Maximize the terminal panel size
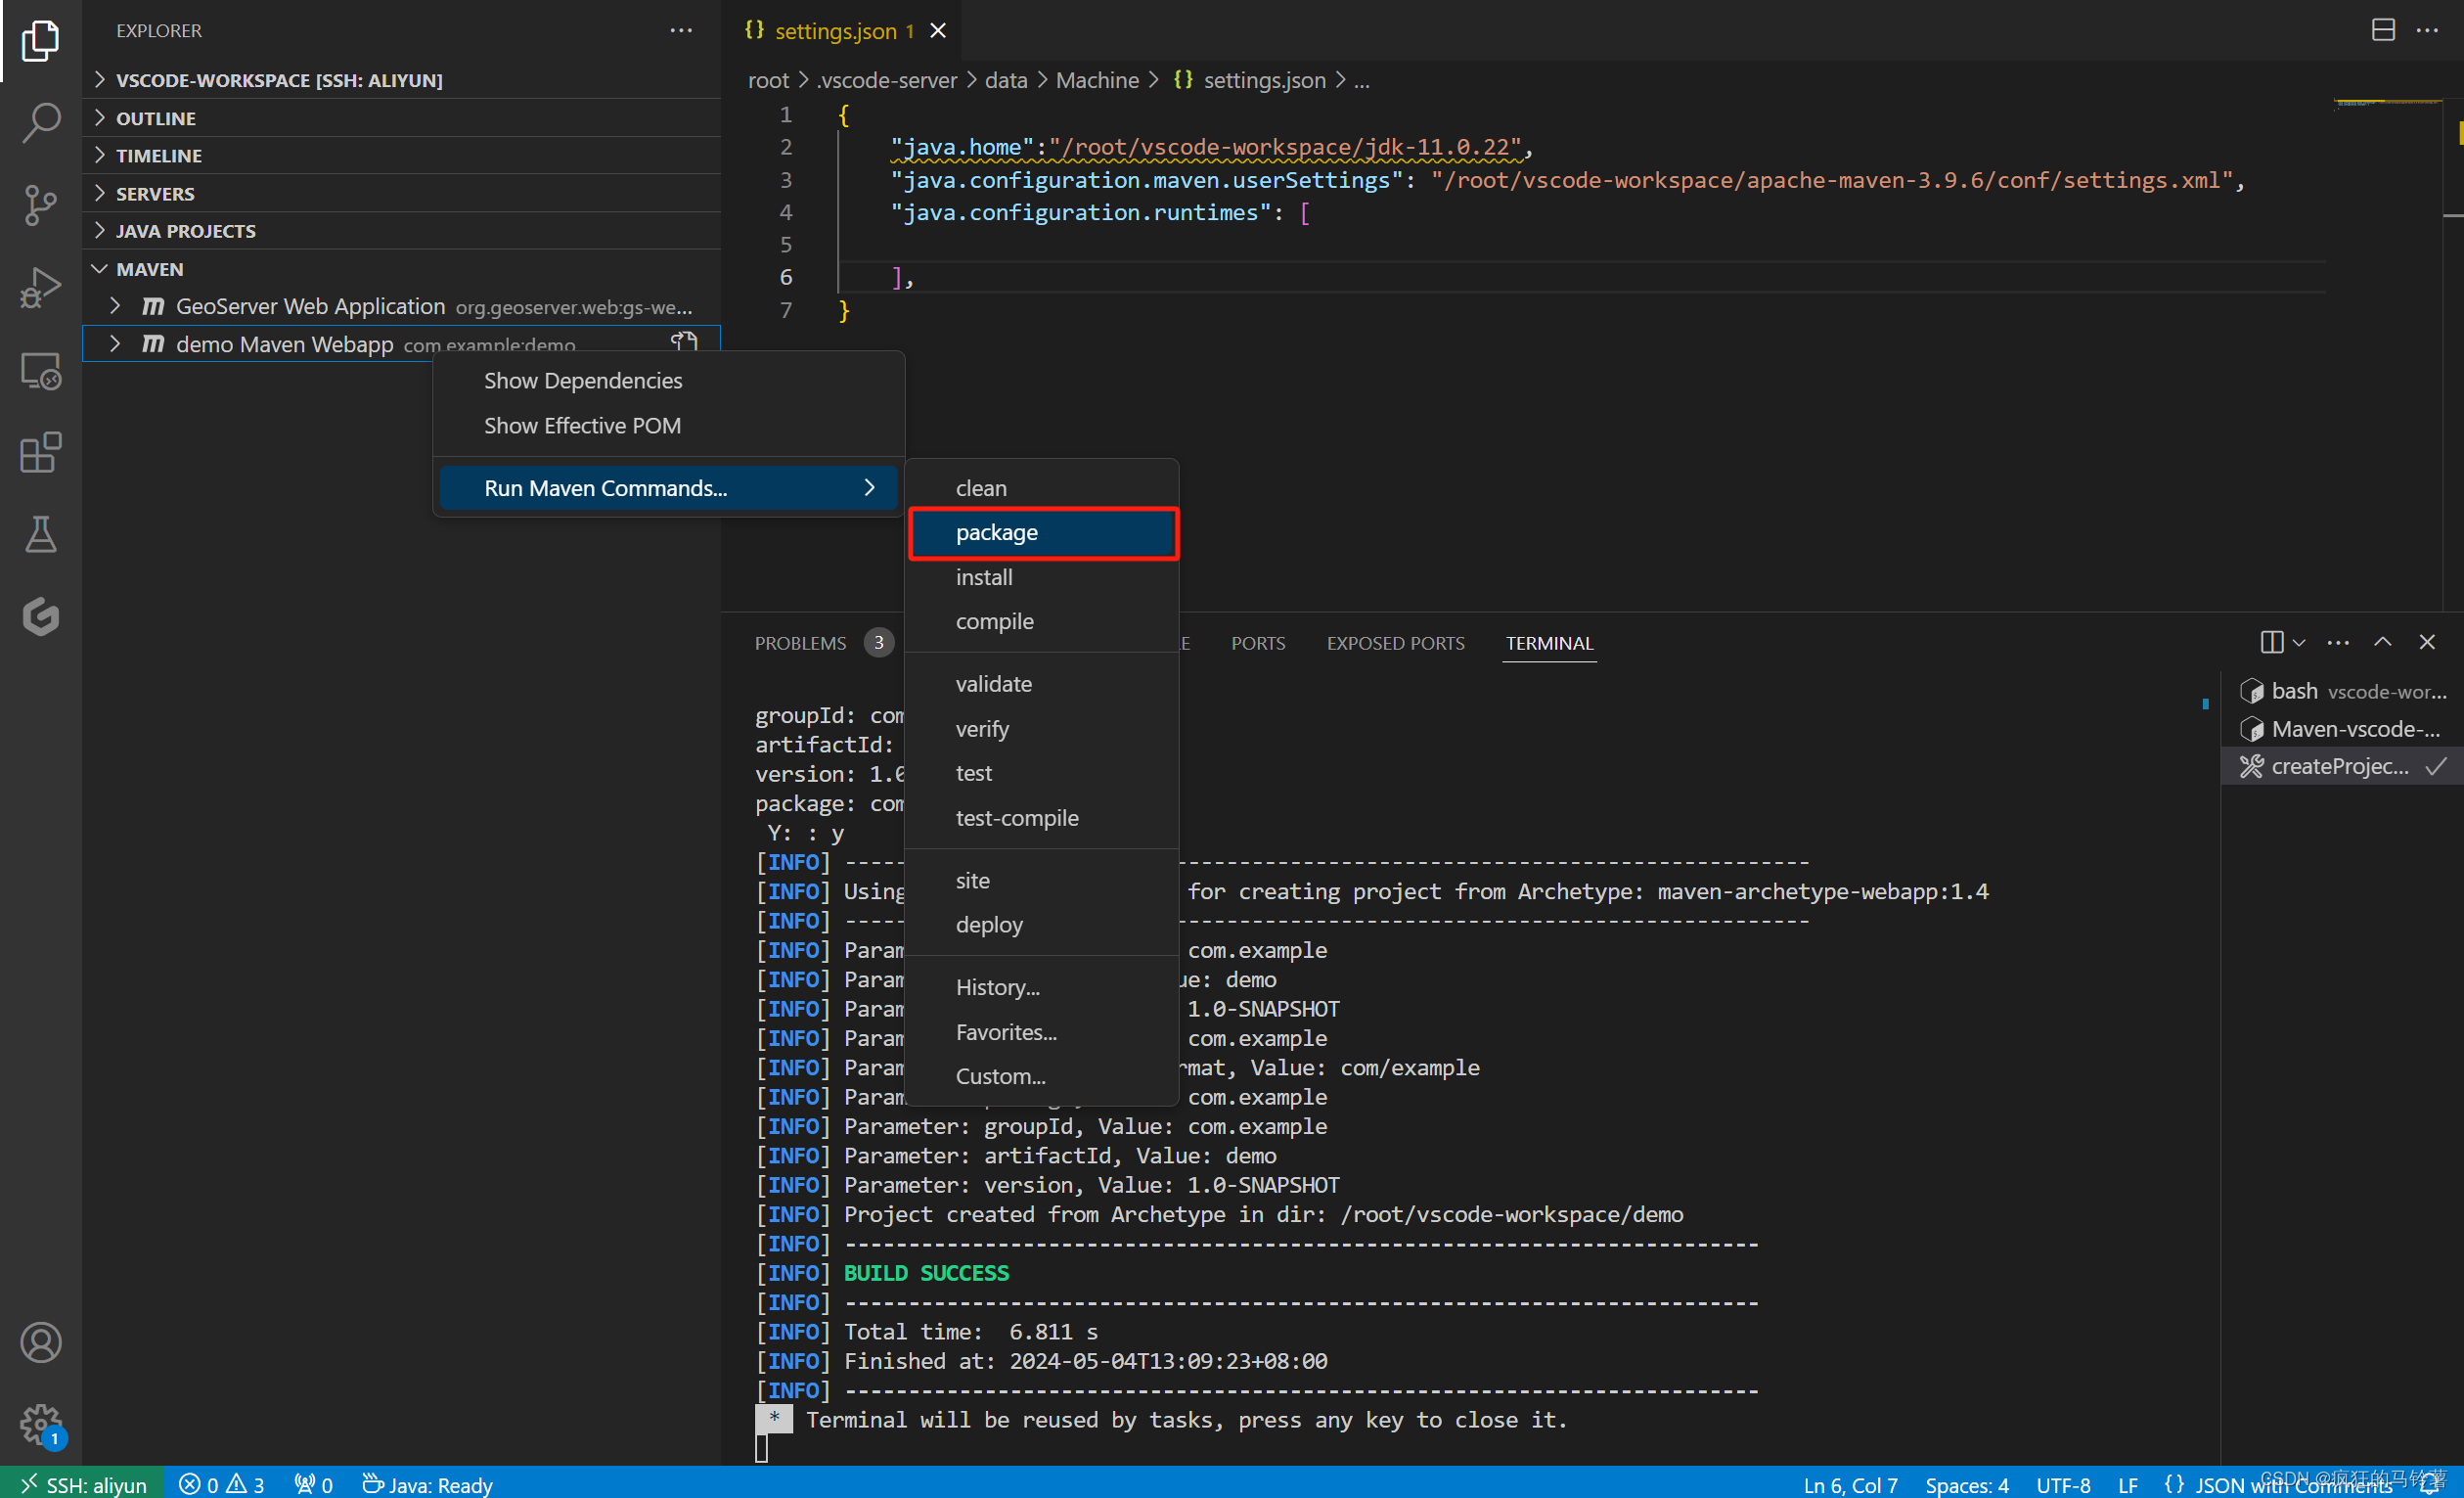The width and height of the screenshot is (2464, 1498). tap(2383, 642)
